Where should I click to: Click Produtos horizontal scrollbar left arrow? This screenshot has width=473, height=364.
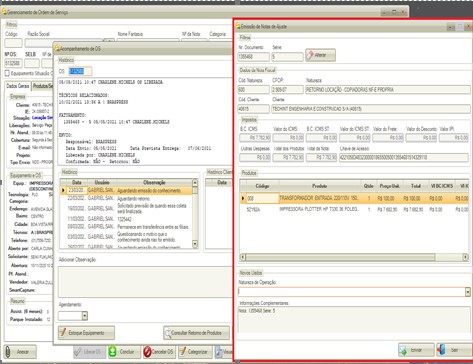(243, 257)
